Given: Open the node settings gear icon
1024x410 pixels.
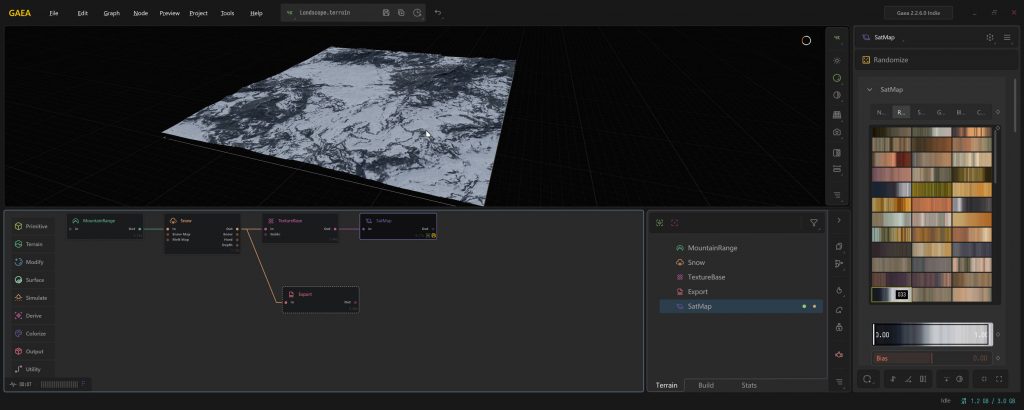Looking at the screenshot, I should click(990, 37).
